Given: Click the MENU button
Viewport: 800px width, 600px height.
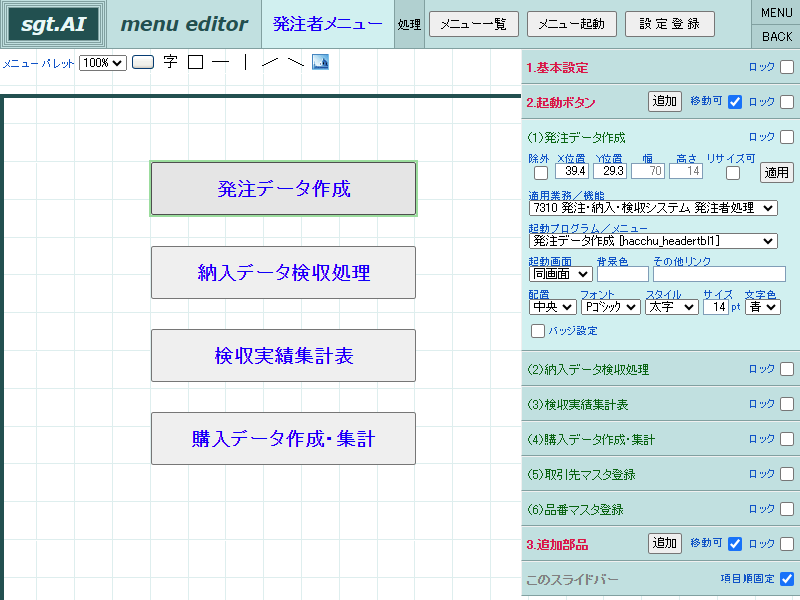Looking at the screenshot, I should (x=777, y=12).
